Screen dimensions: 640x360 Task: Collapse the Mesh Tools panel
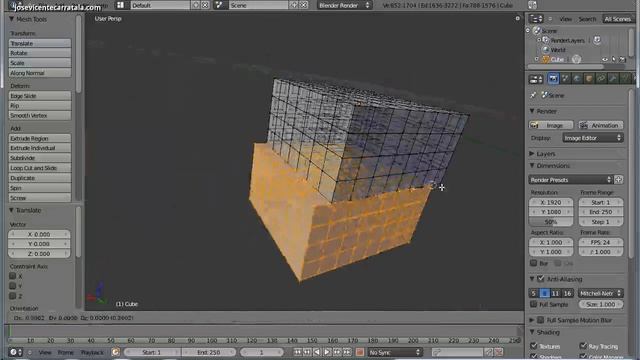point(11,19)
